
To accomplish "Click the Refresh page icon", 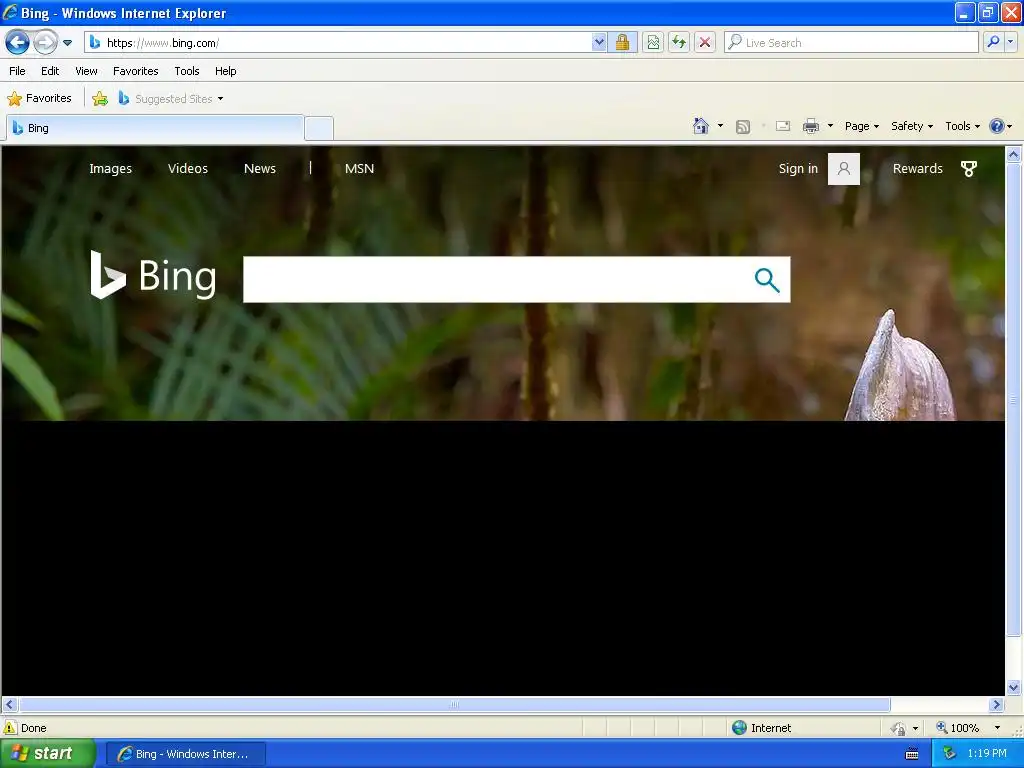I will pos(679,43).
